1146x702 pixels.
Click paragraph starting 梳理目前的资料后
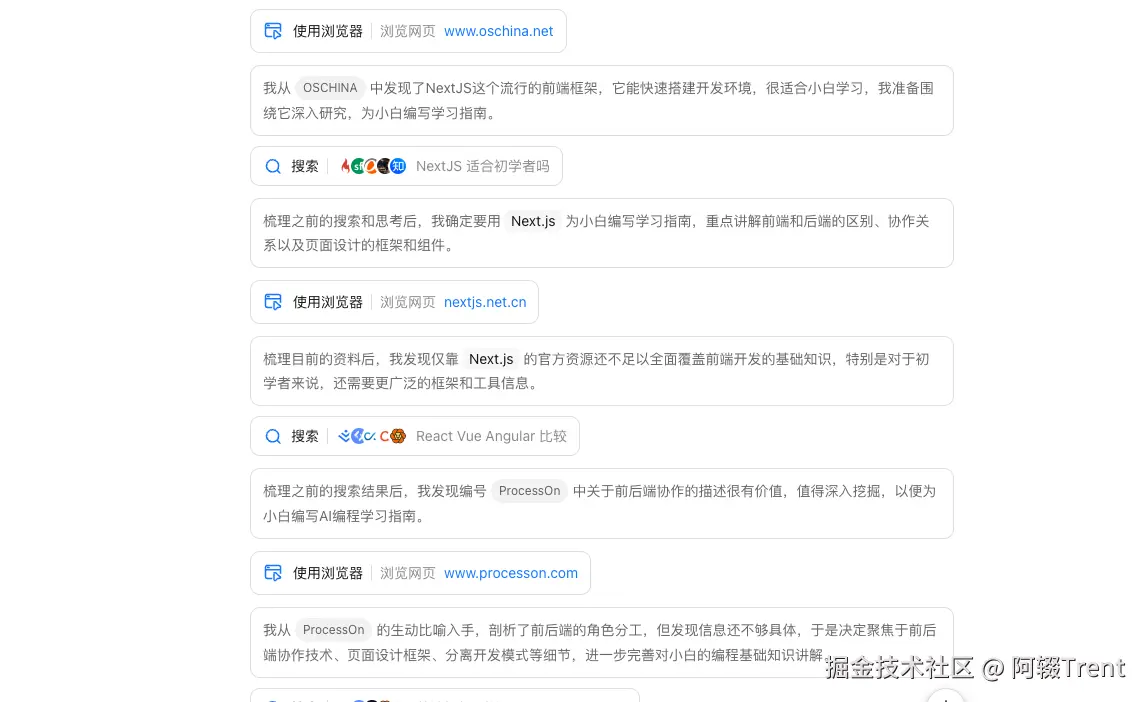tap(601, 371)
